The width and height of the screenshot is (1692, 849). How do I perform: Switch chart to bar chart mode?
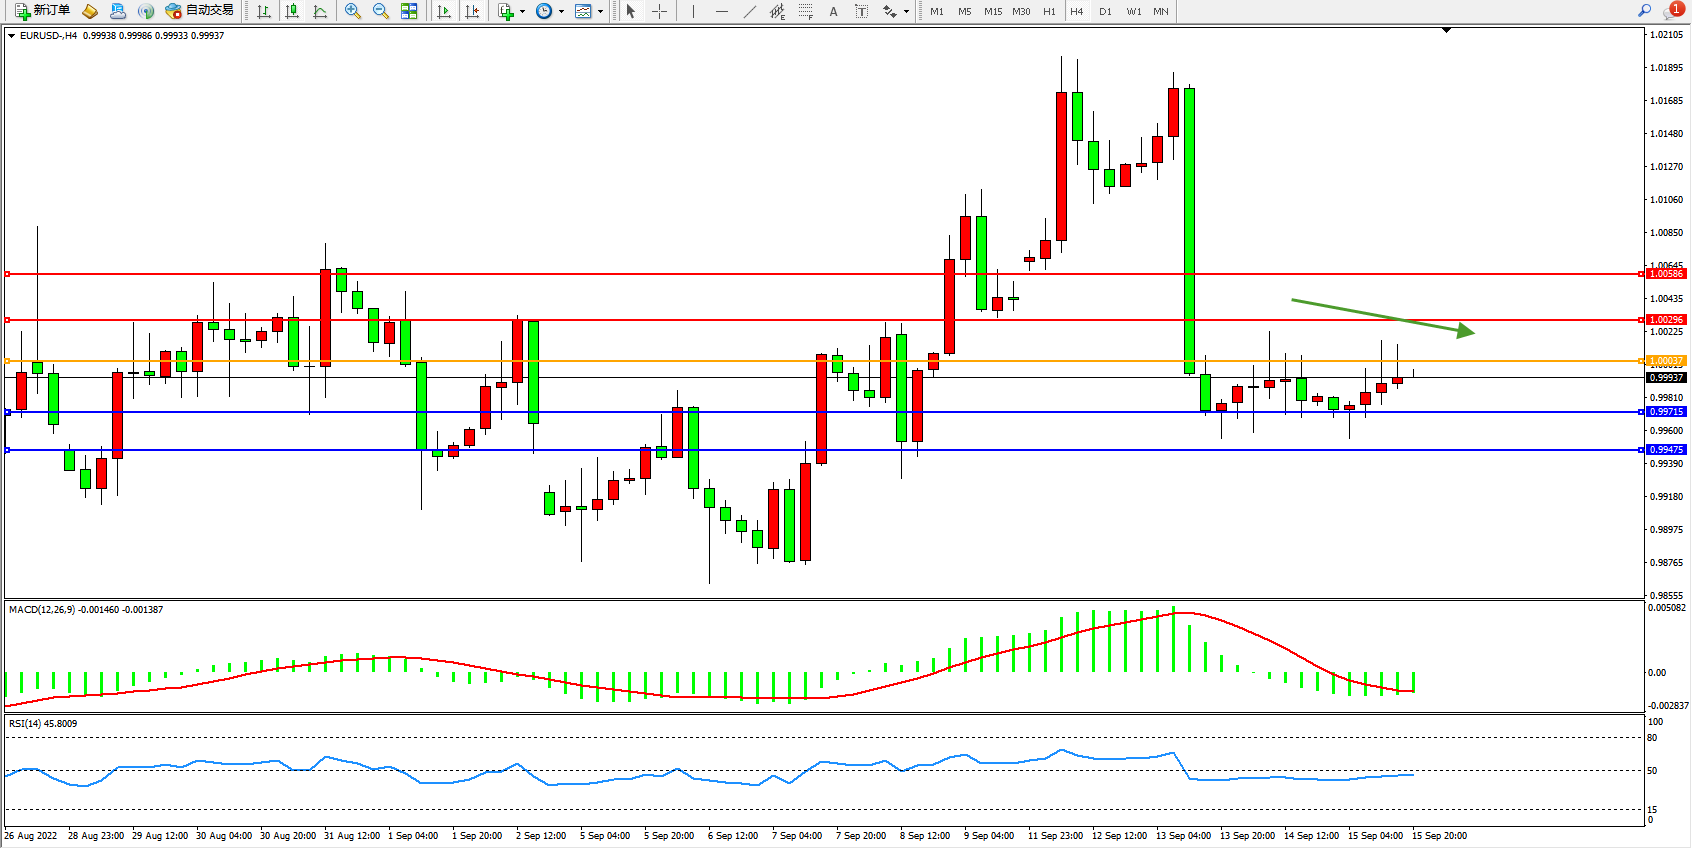pyautogui.click(x=264, y=11)
